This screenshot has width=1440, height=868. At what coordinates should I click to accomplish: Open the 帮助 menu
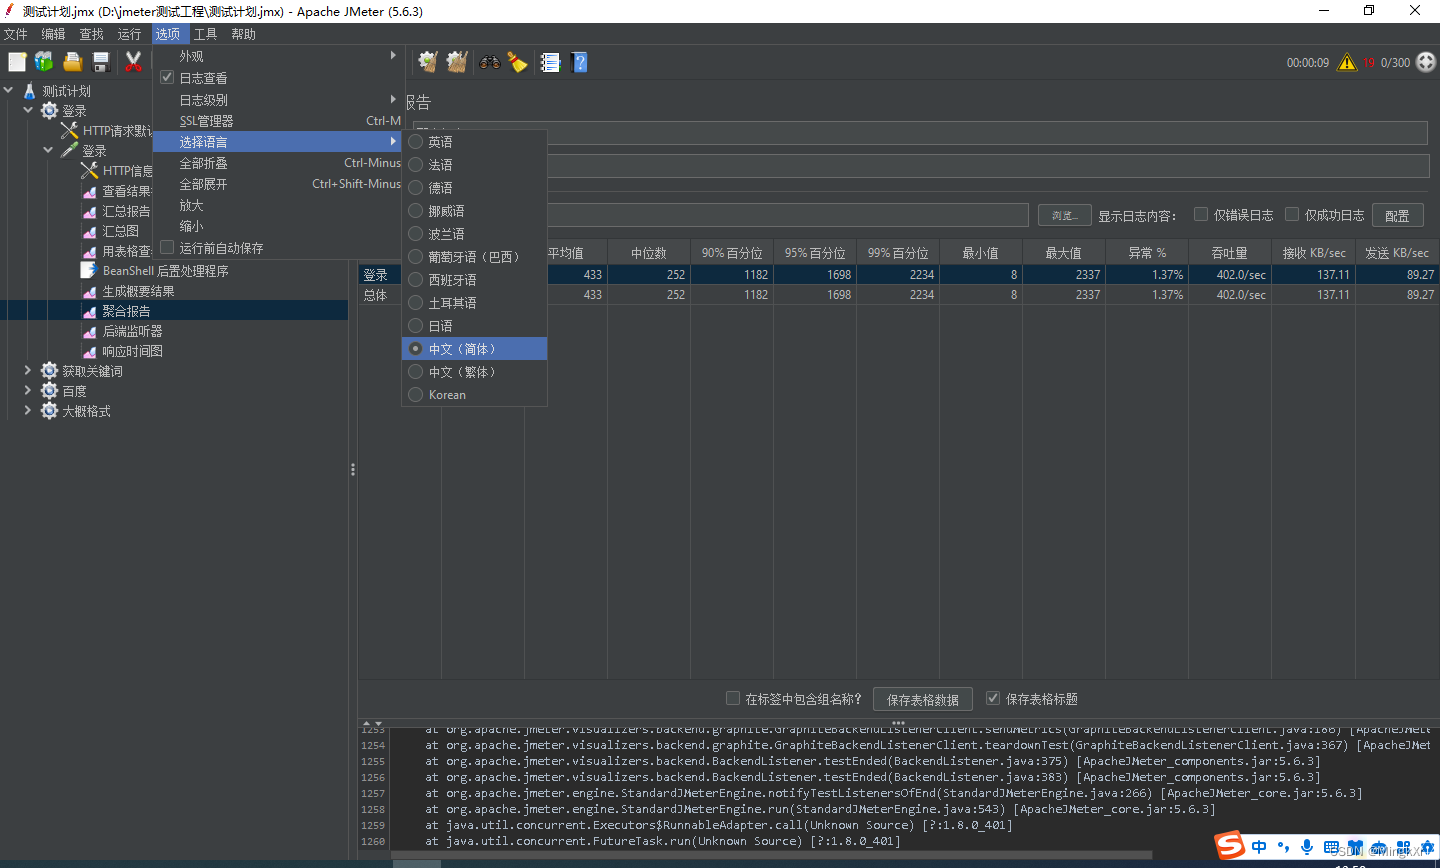244,34
